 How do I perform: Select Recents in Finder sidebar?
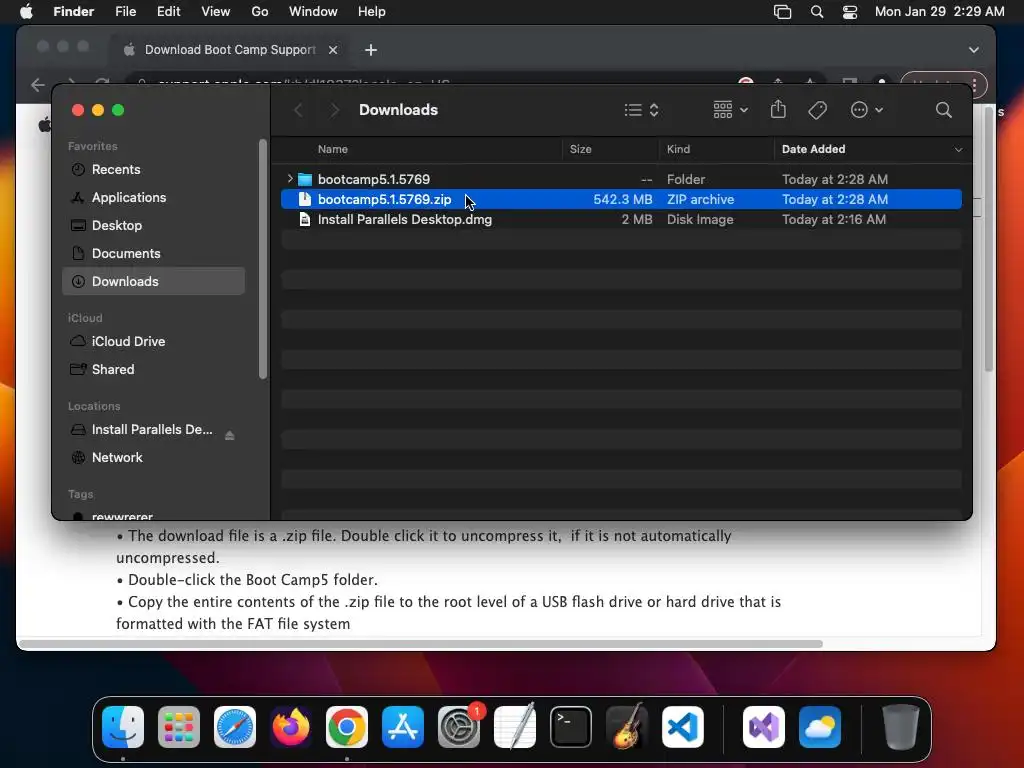point(153,169)
